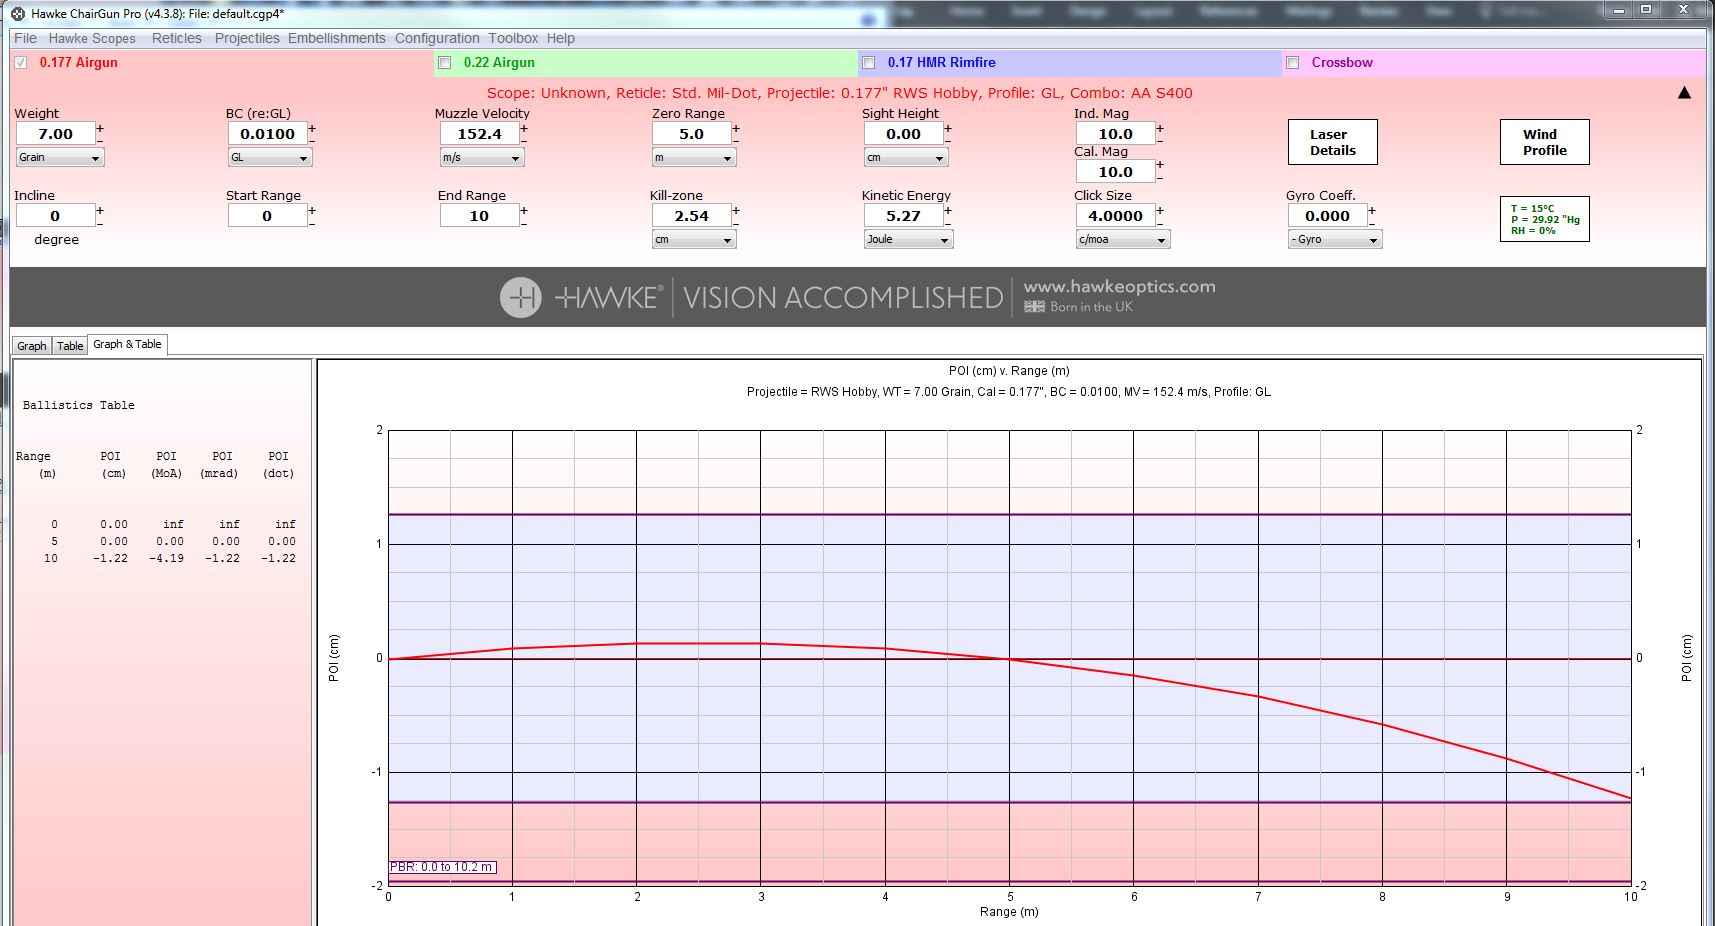The width and height of the screenshot is (1715, 926).
Task: Open the Projectiles menu
Action: (x=247, y=38)
